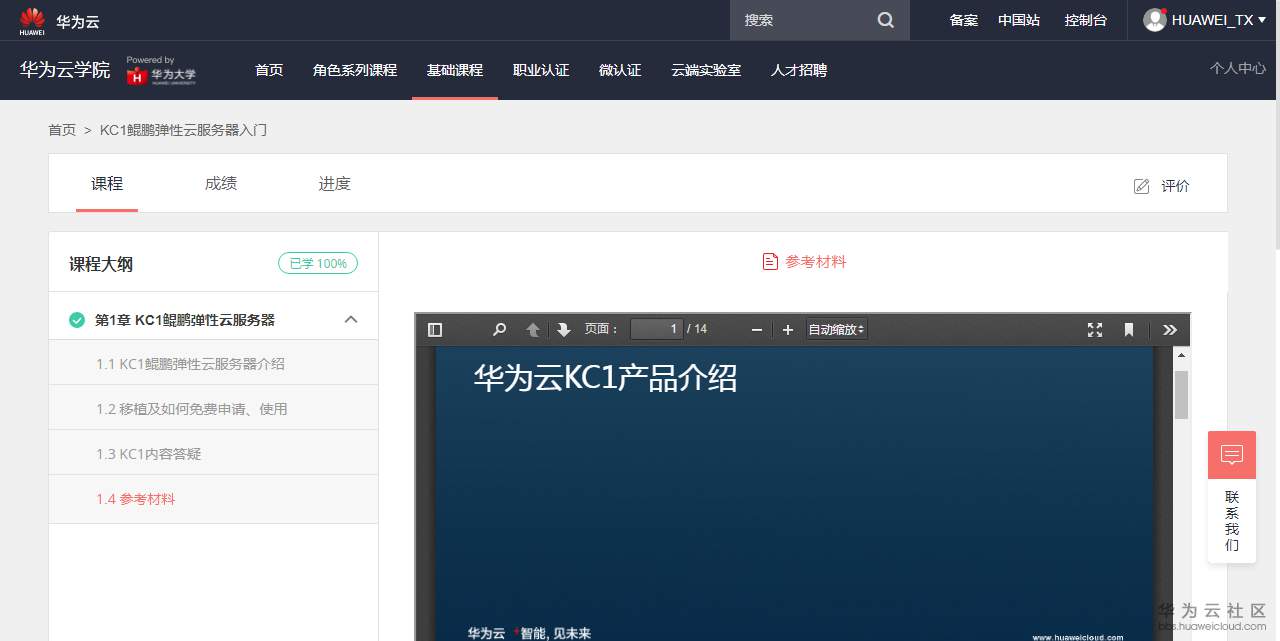Click the PDF page number input box
This screenshot has height=641, width=1280.
(657, 329)
